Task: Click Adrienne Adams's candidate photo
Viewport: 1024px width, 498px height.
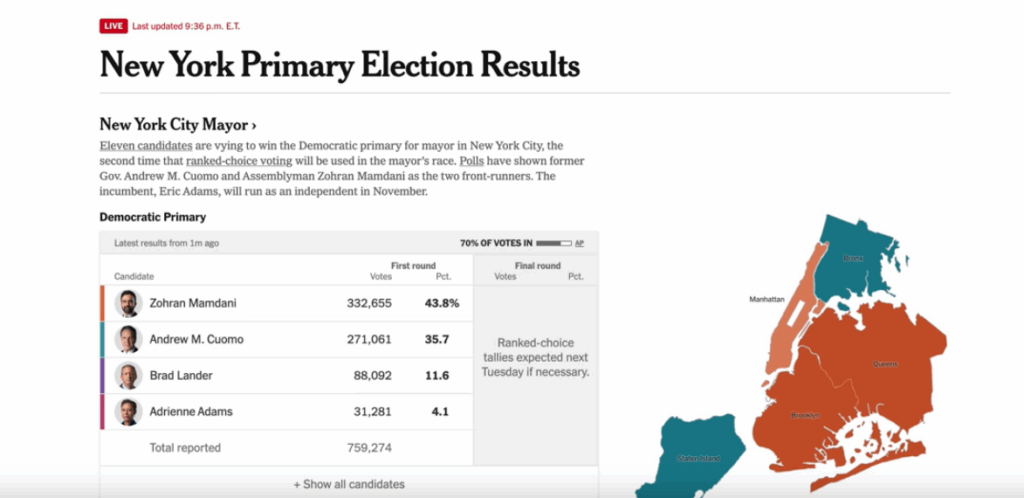Action: pos(128,411)
